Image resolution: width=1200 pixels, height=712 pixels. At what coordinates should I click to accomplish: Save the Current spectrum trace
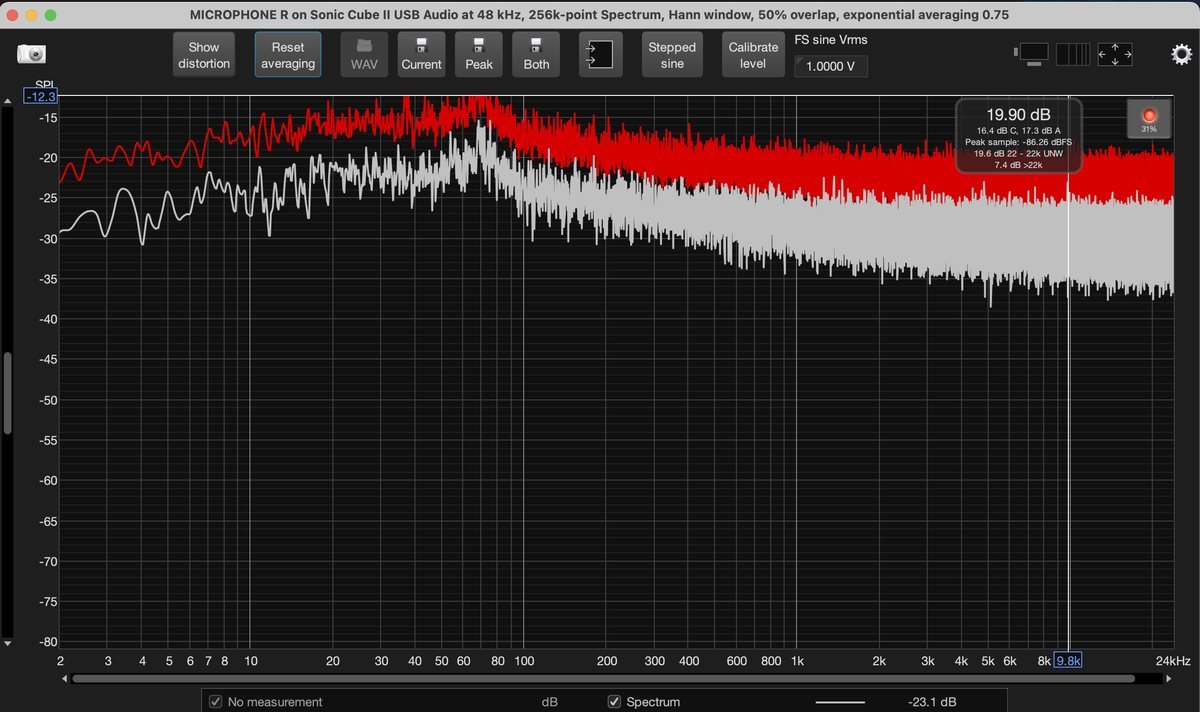pyautogui.click(x=421, y=54)
